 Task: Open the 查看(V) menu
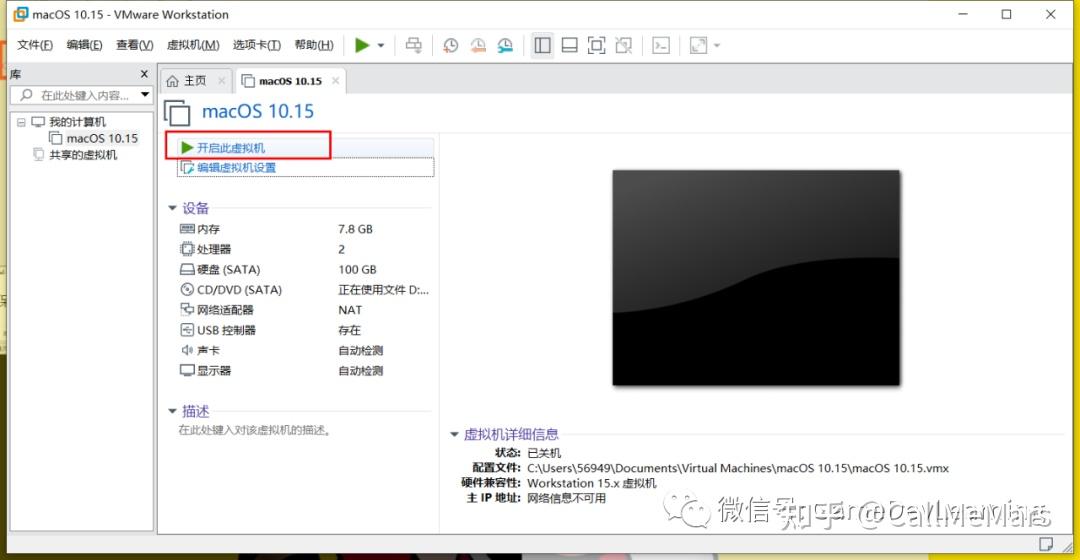[x=134, y=45]
